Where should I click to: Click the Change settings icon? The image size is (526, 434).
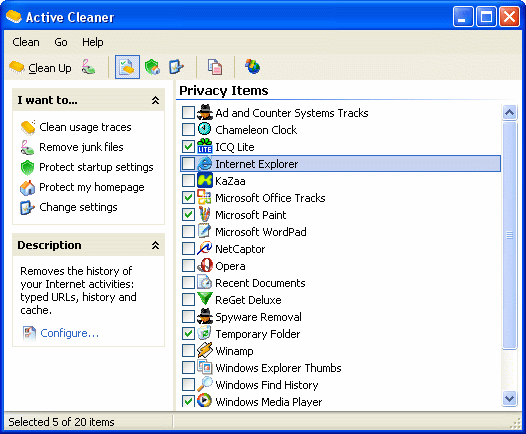click(x=28, y=208)
